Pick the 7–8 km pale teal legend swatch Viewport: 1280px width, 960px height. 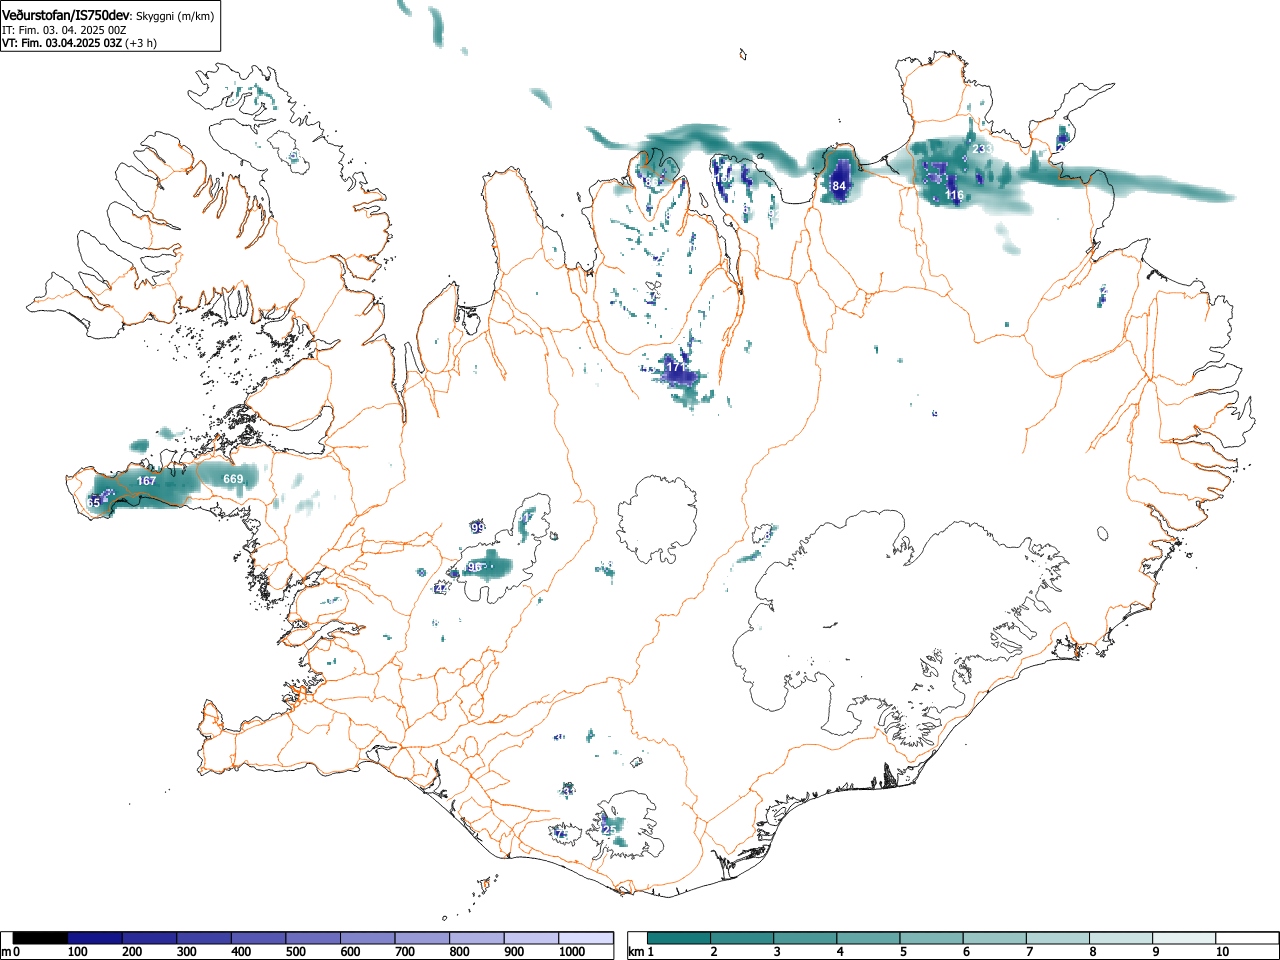click(x=1060, y=938)
